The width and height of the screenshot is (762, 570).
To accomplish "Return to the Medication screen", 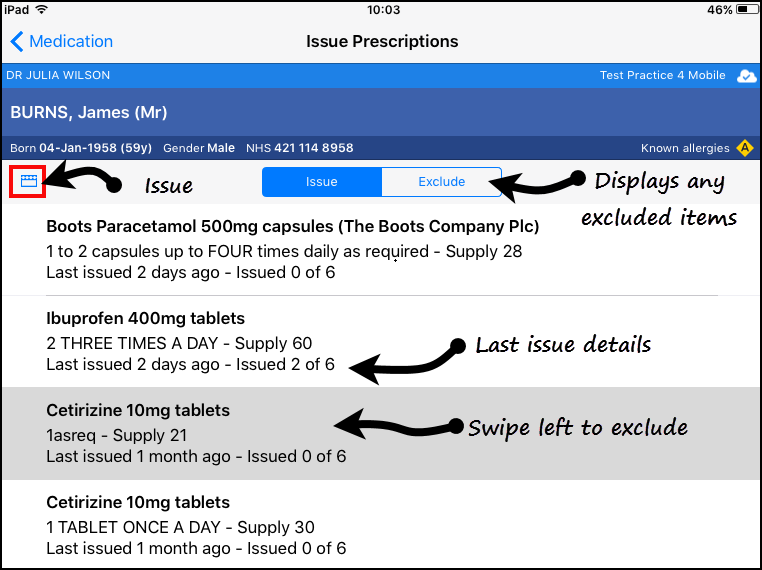I will point(71,41).
